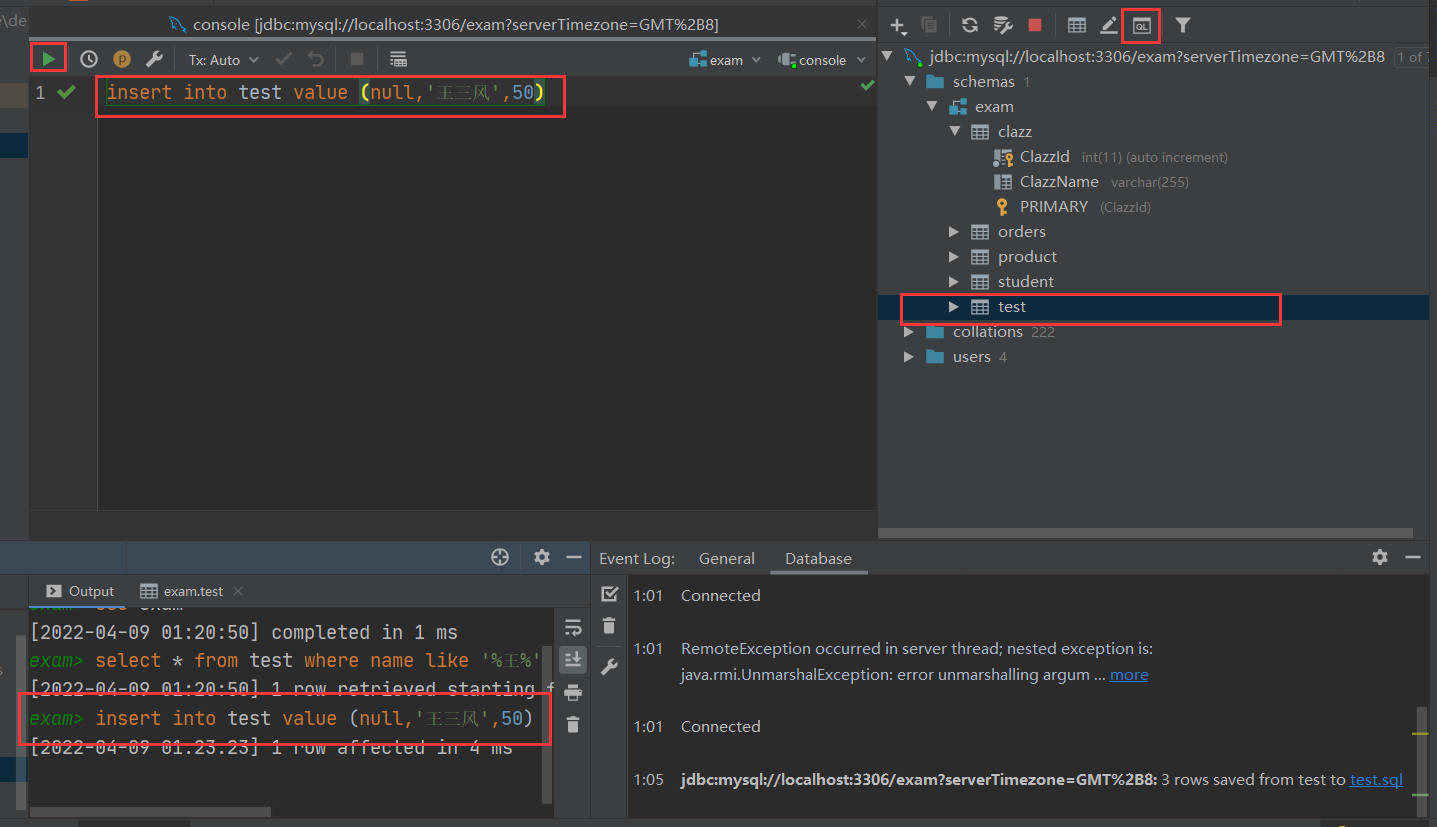The image size is (1437, 827).
Task: Click the insert statement line in output log
Action: (282, 718)
